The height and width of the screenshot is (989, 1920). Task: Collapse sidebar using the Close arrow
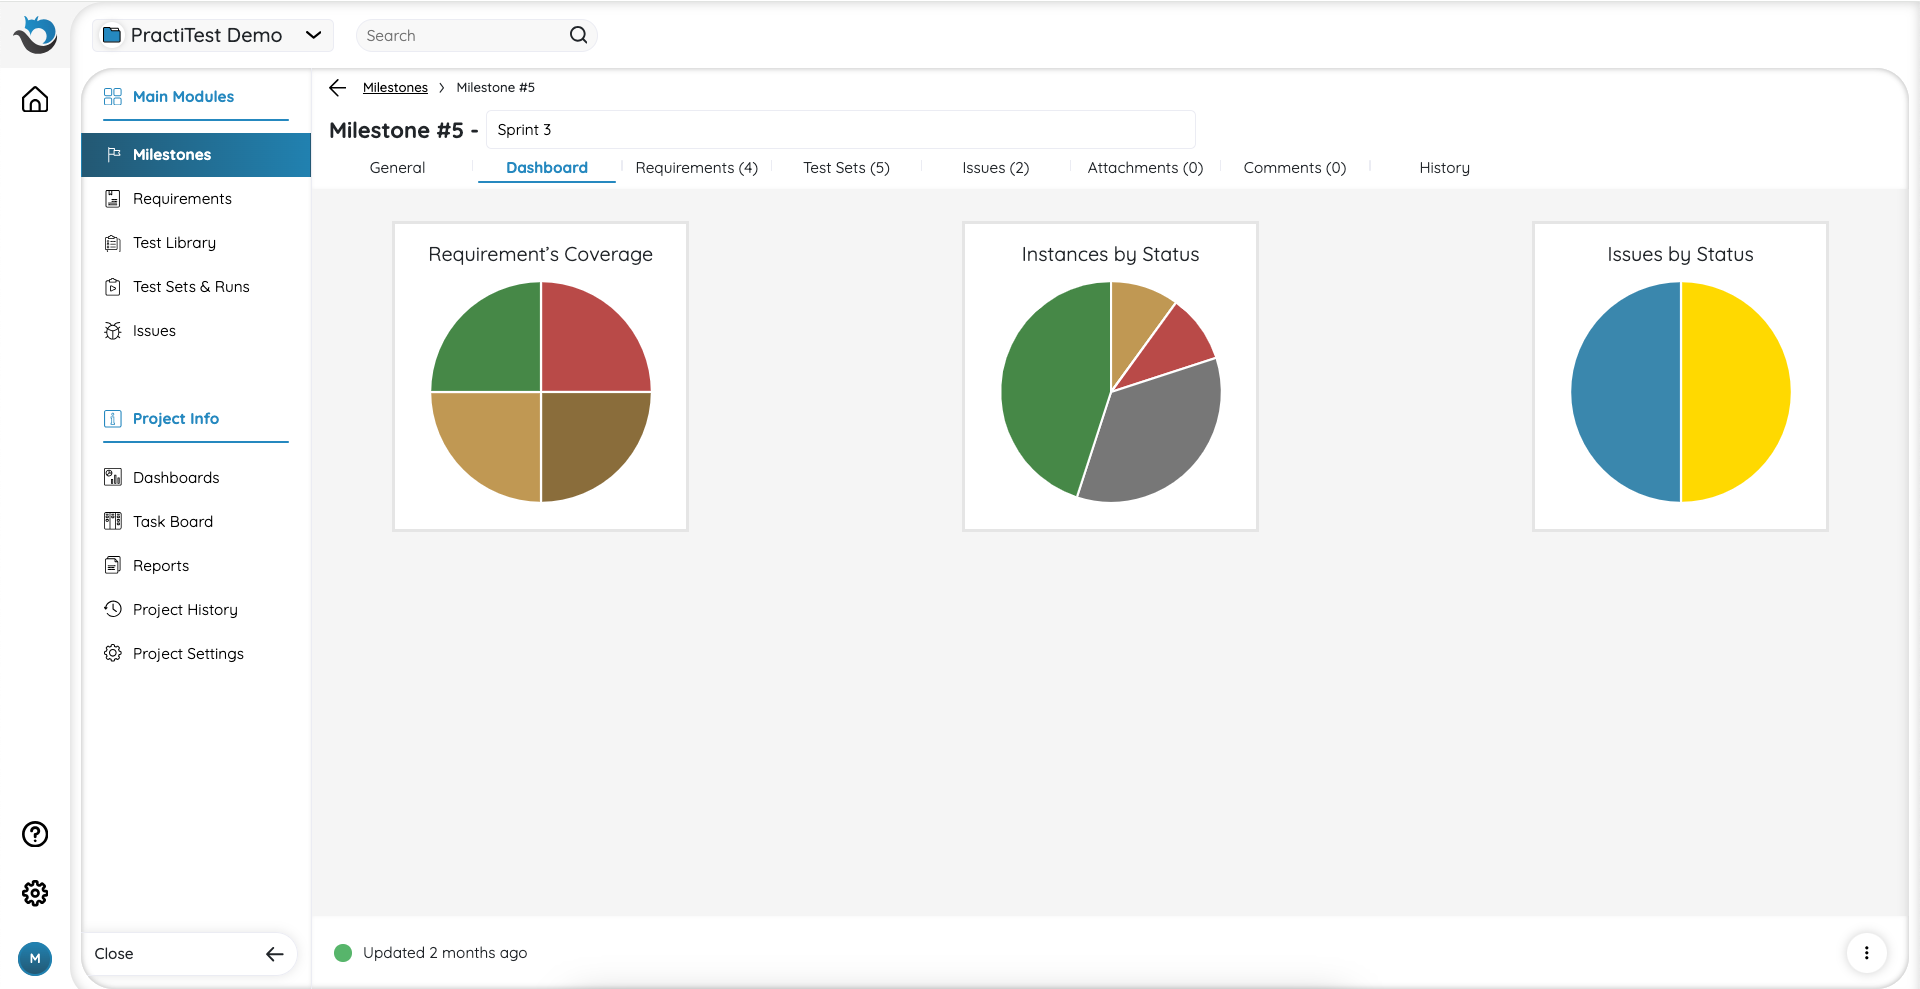274,954
